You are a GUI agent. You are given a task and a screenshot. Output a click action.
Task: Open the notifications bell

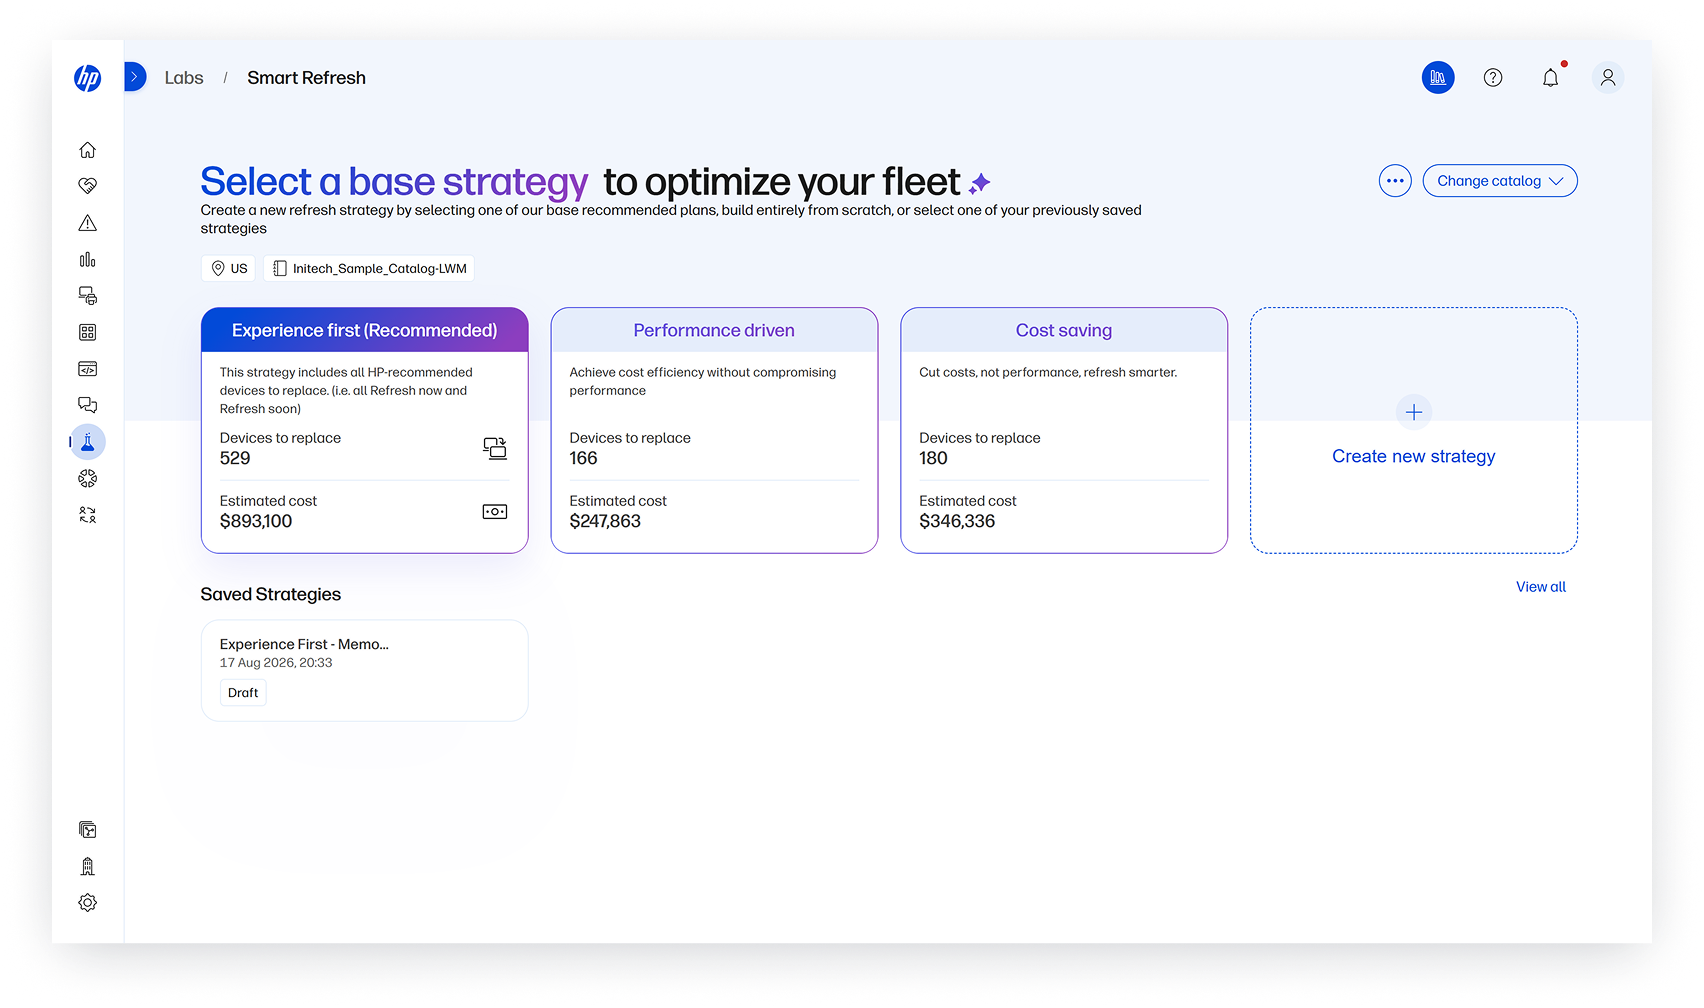1551,77
